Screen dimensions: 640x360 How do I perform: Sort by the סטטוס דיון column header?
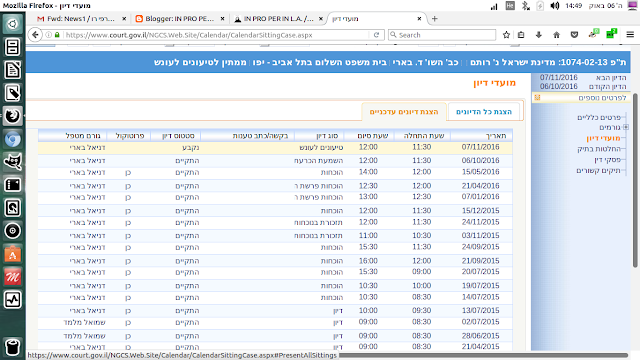(176, 136)
